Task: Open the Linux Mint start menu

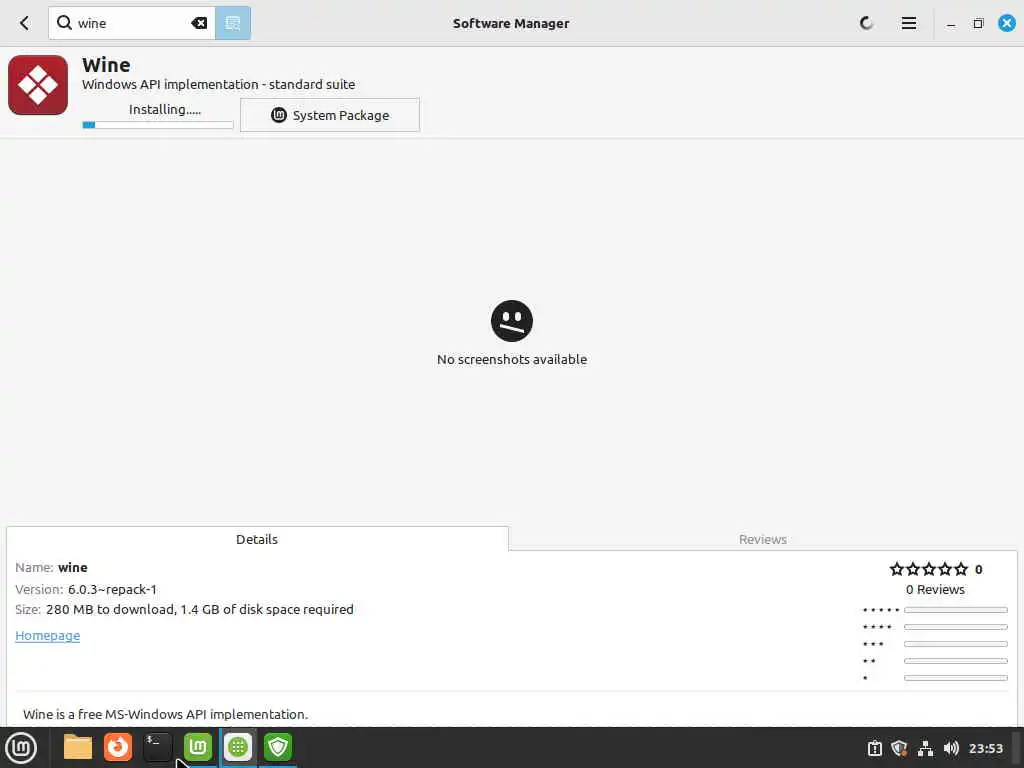Action: (21, 748)
